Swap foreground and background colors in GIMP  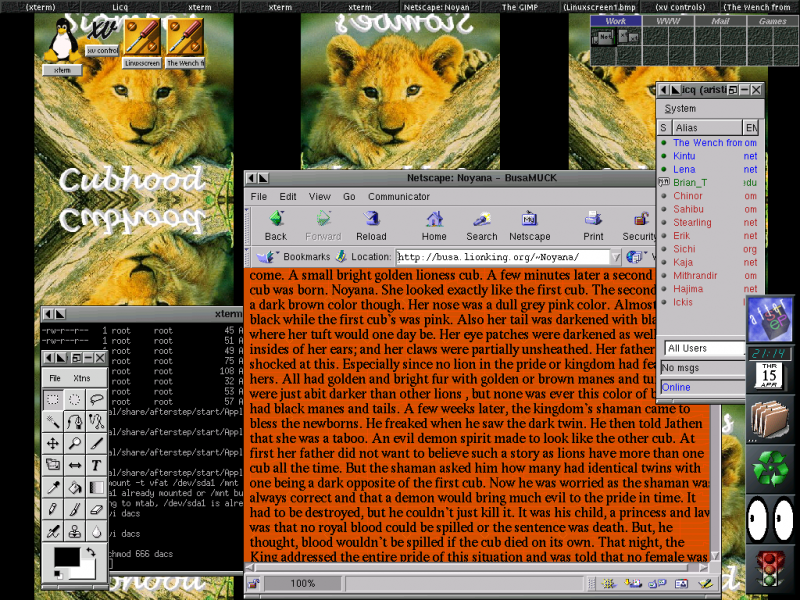pos(92,551)
